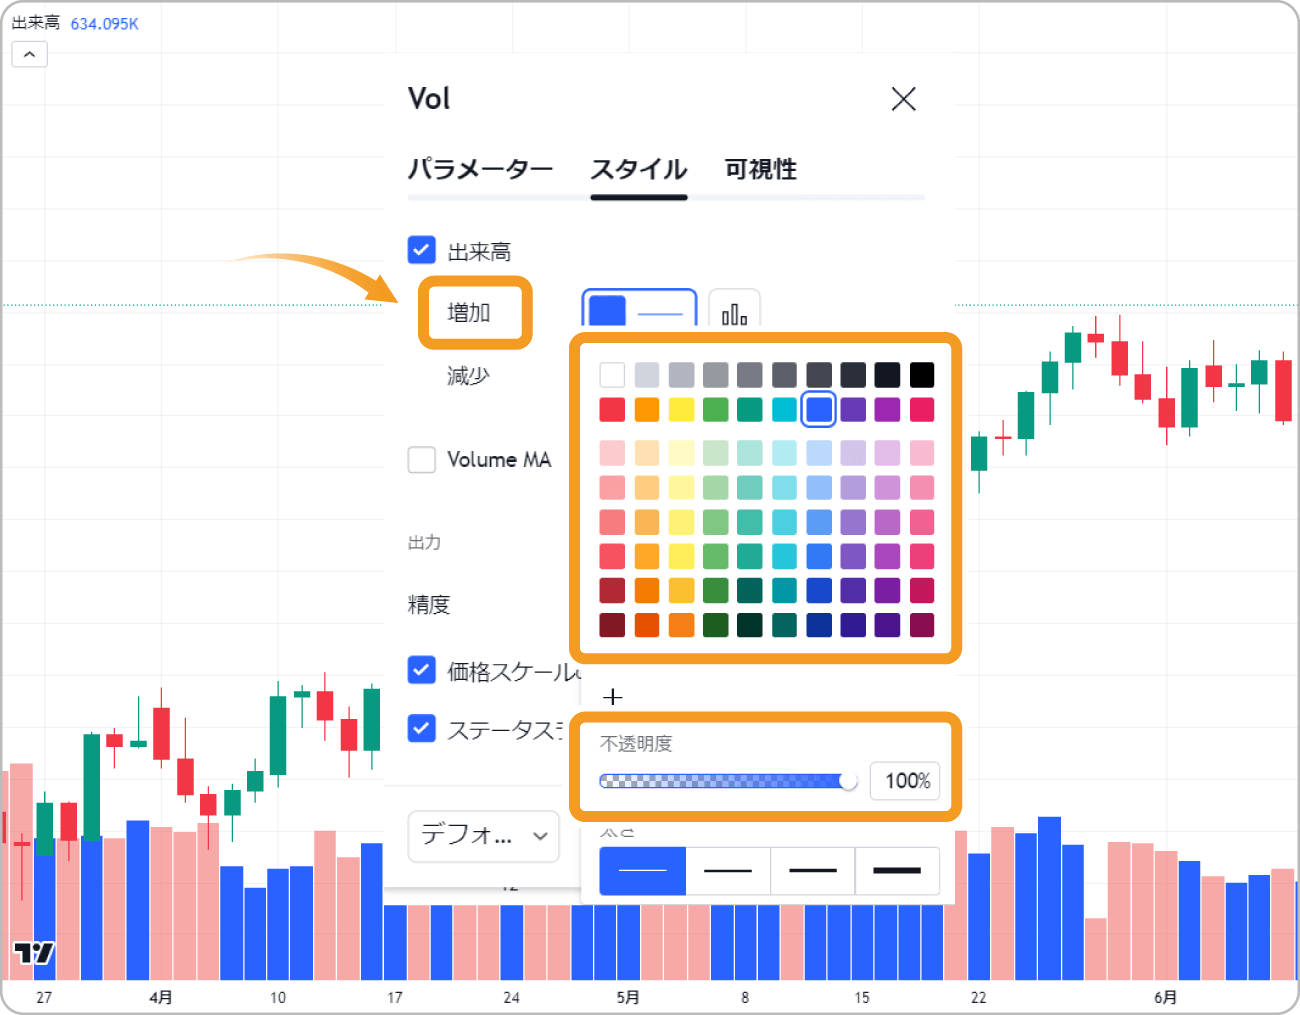Open the 可視性 tab
This screenshot has width=1300, height=1015.
[x=760, y=169]
